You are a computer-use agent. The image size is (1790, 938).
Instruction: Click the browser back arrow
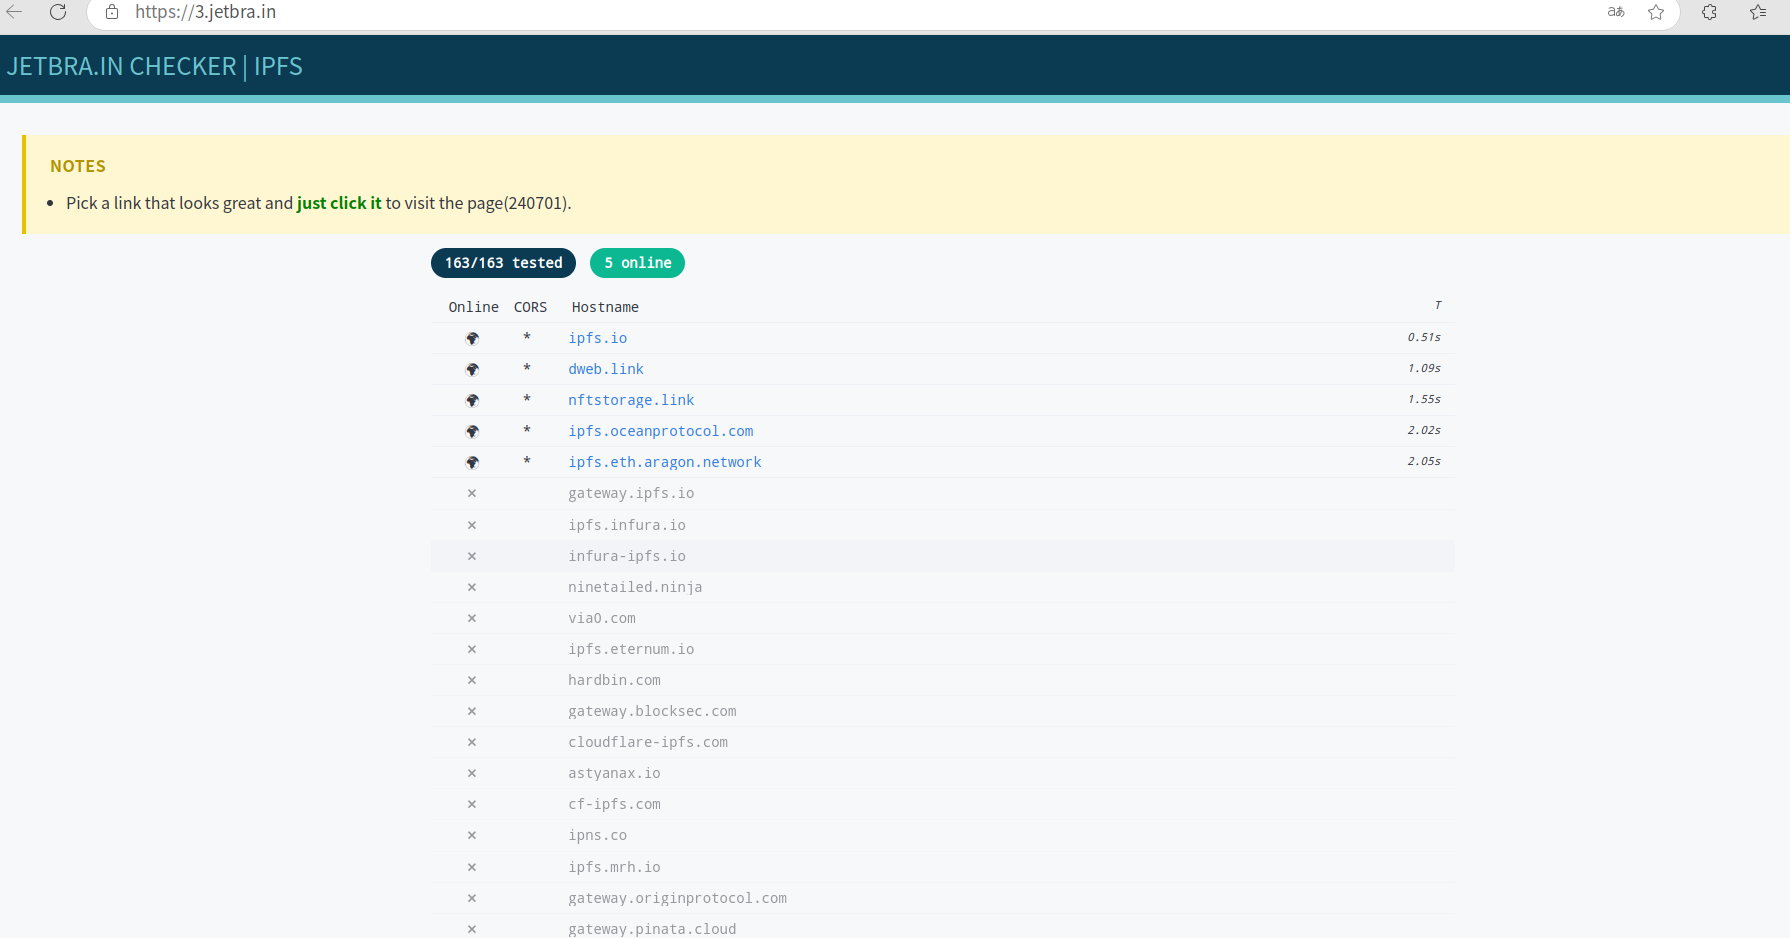(14, 12)
